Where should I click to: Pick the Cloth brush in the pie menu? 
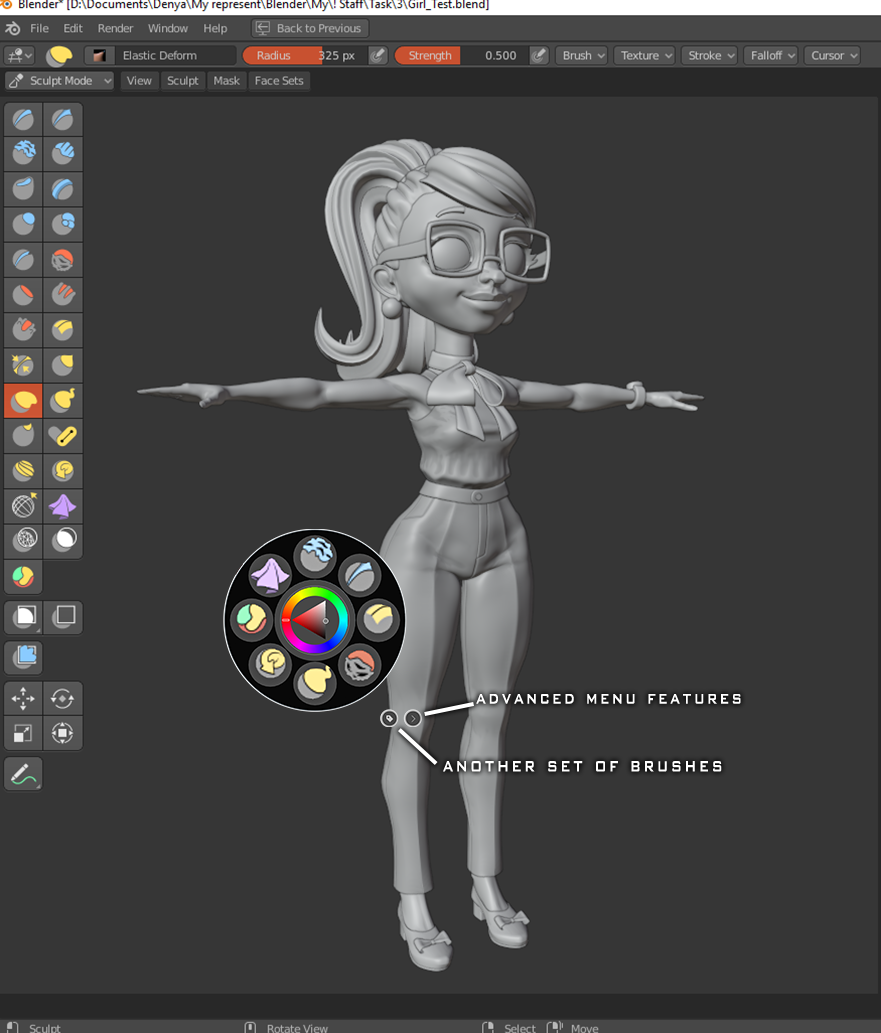coord(270,574)
